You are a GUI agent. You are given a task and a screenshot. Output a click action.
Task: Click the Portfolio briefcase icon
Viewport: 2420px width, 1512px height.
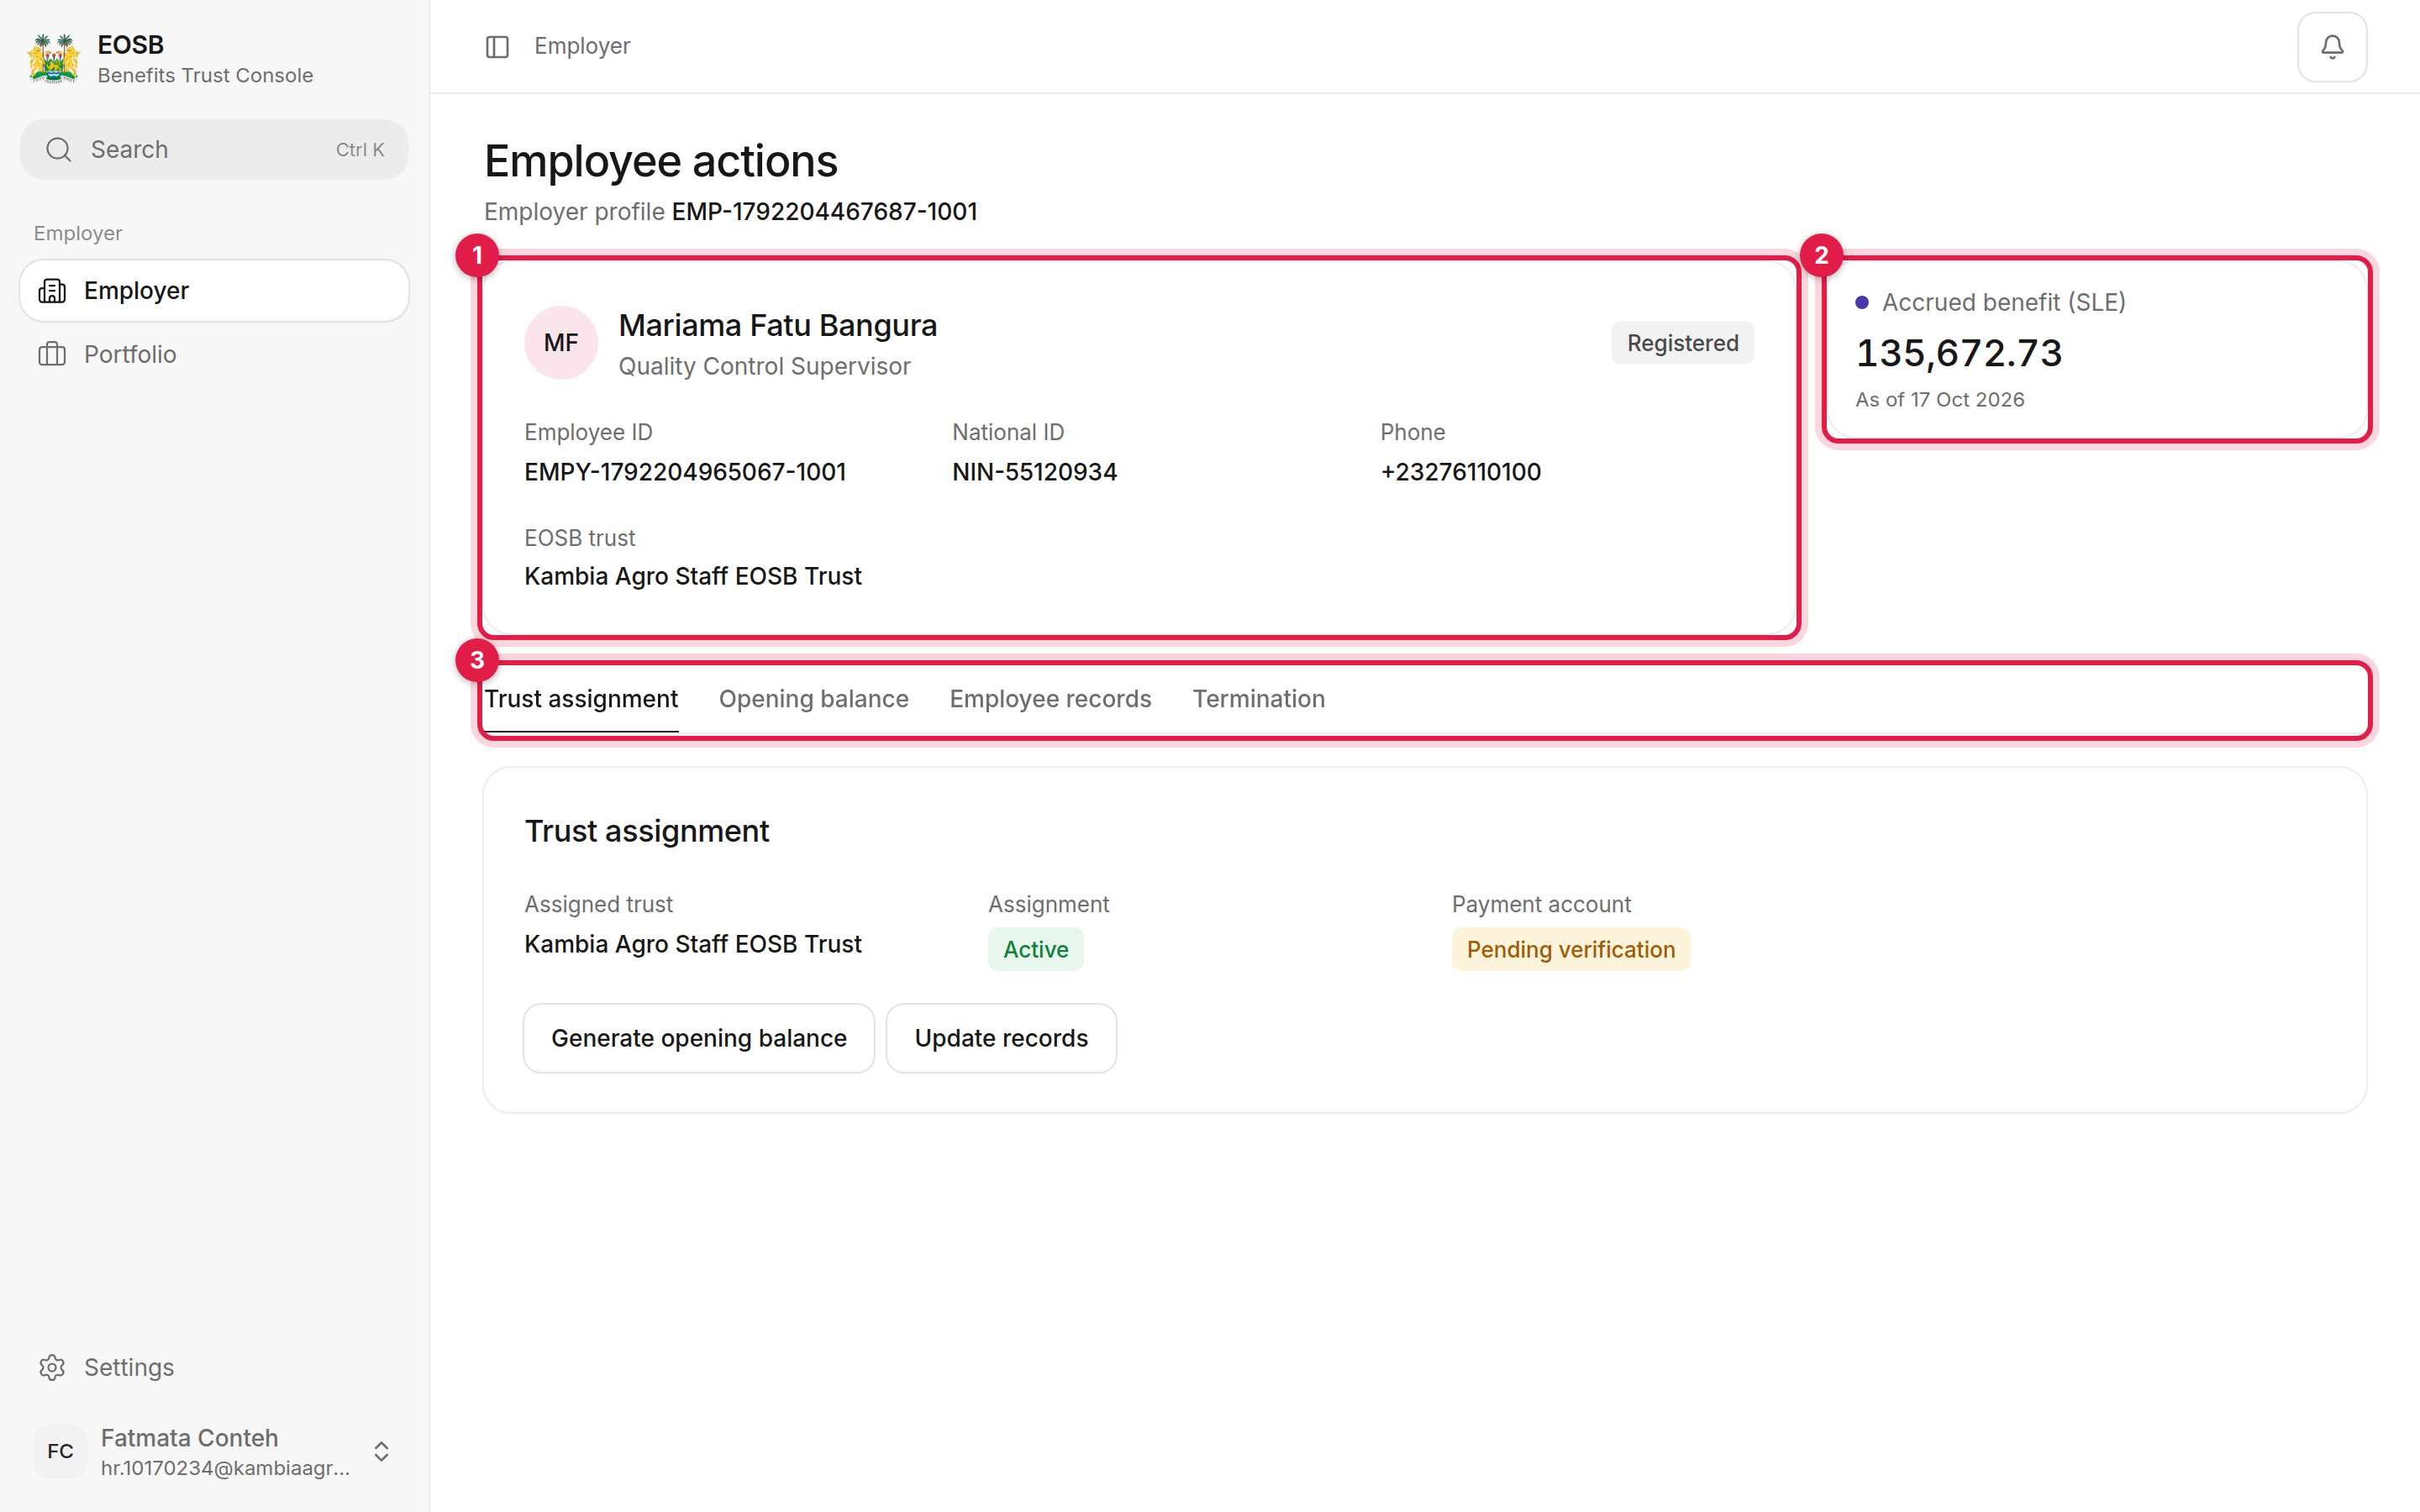(52, 354)
